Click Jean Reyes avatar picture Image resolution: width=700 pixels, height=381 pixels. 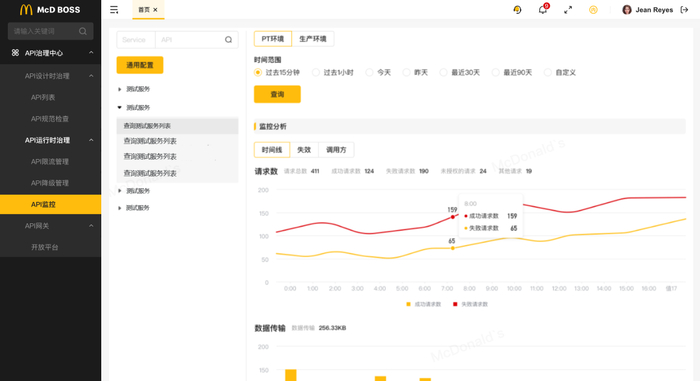pos(627,9)
